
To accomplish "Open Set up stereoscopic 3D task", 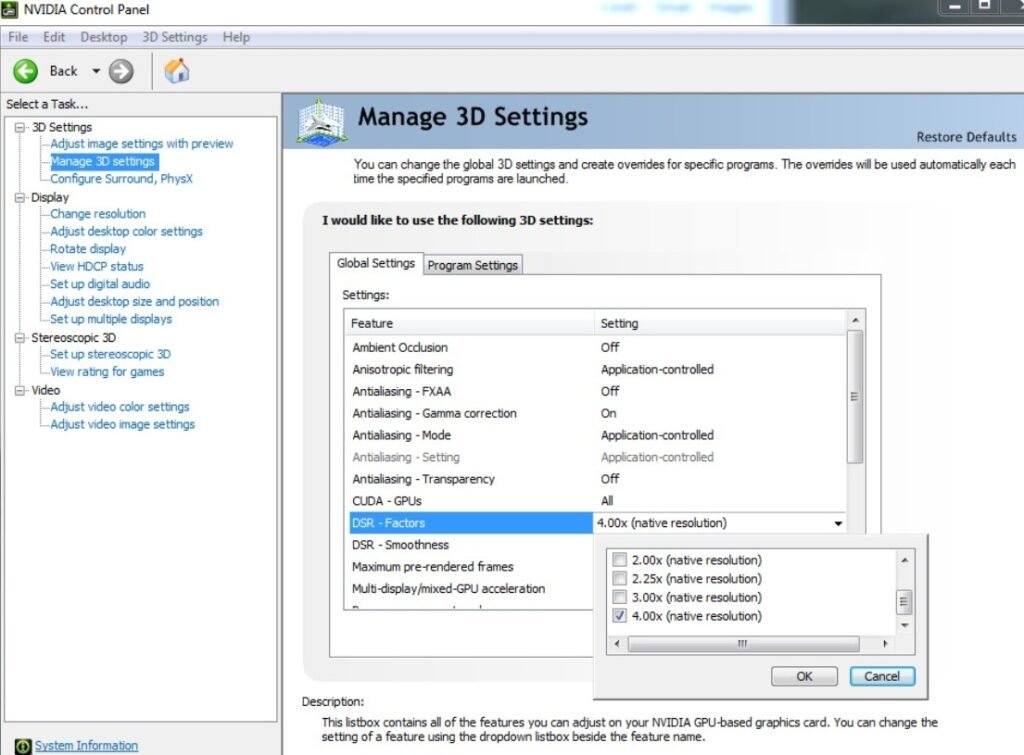I will pyautogui.click(x=110, y=354).
